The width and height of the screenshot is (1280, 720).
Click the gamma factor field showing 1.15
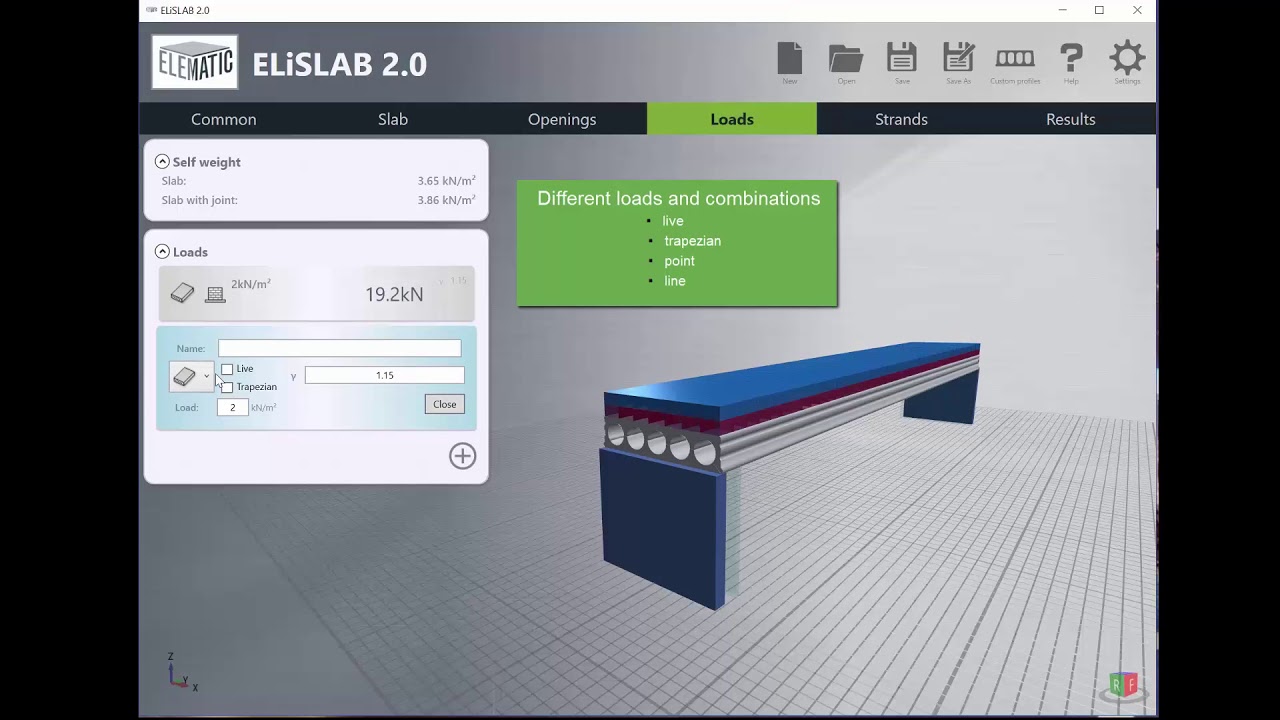coord(385,375)
